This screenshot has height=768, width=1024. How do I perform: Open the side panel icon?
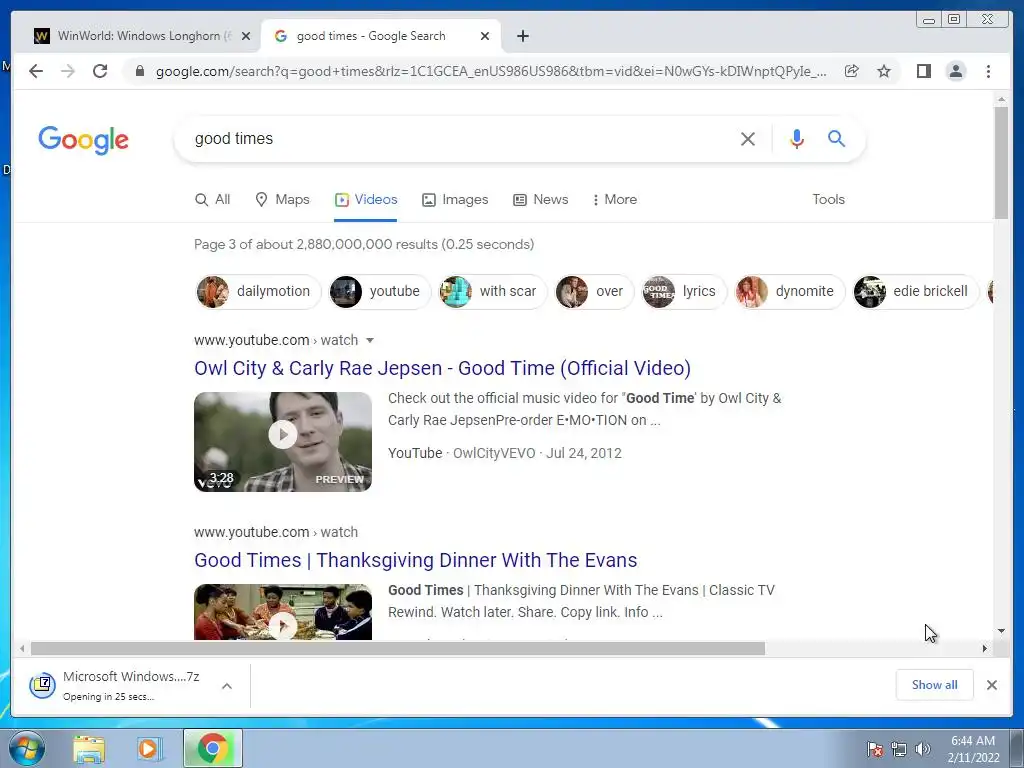point(923,71)
